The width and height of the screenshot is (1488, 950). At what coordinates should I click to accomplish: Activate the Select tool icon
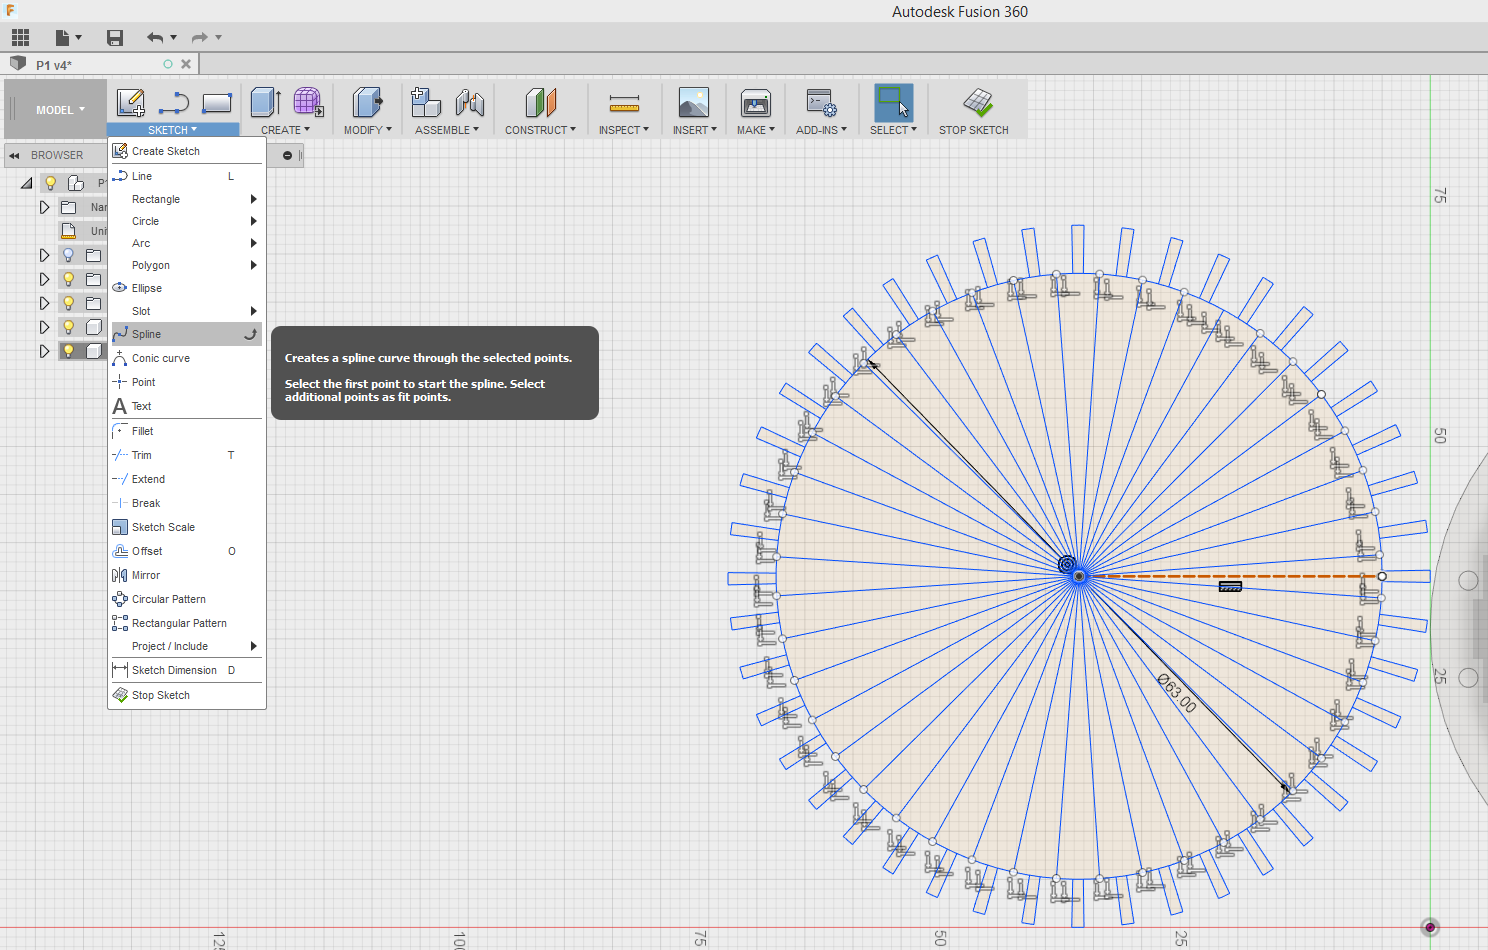[x=893, y=102]
